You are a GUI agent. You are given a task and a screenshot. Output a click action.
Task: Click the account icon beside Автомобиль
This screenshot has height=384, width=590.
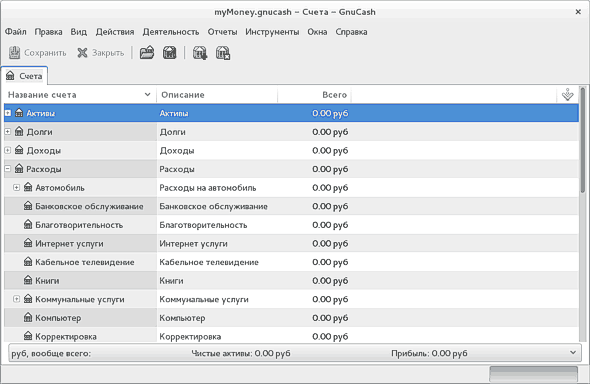pyautogui.click(x=28, y=187)
